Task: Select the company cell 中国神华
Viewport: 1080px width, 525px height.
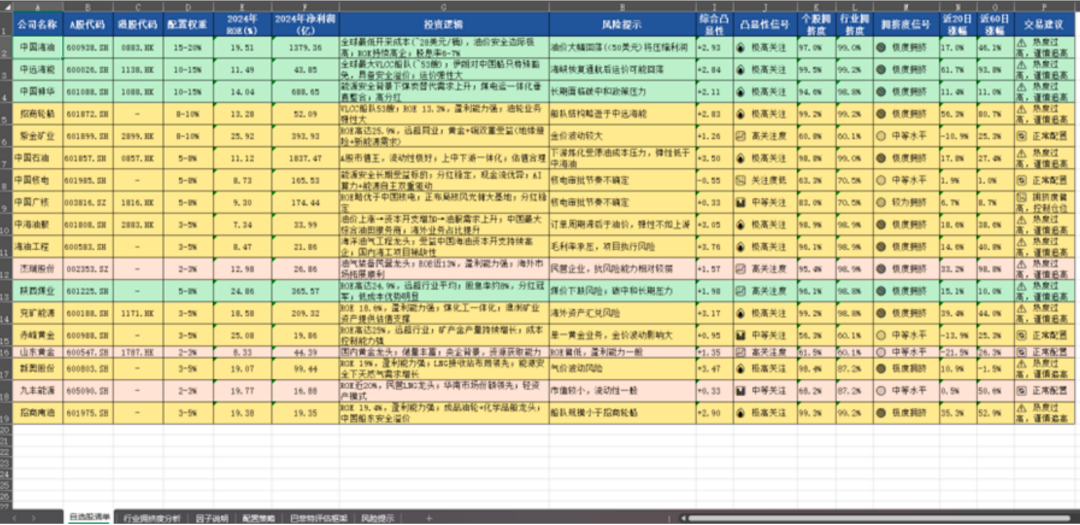Action: click(x=37, y=92)
